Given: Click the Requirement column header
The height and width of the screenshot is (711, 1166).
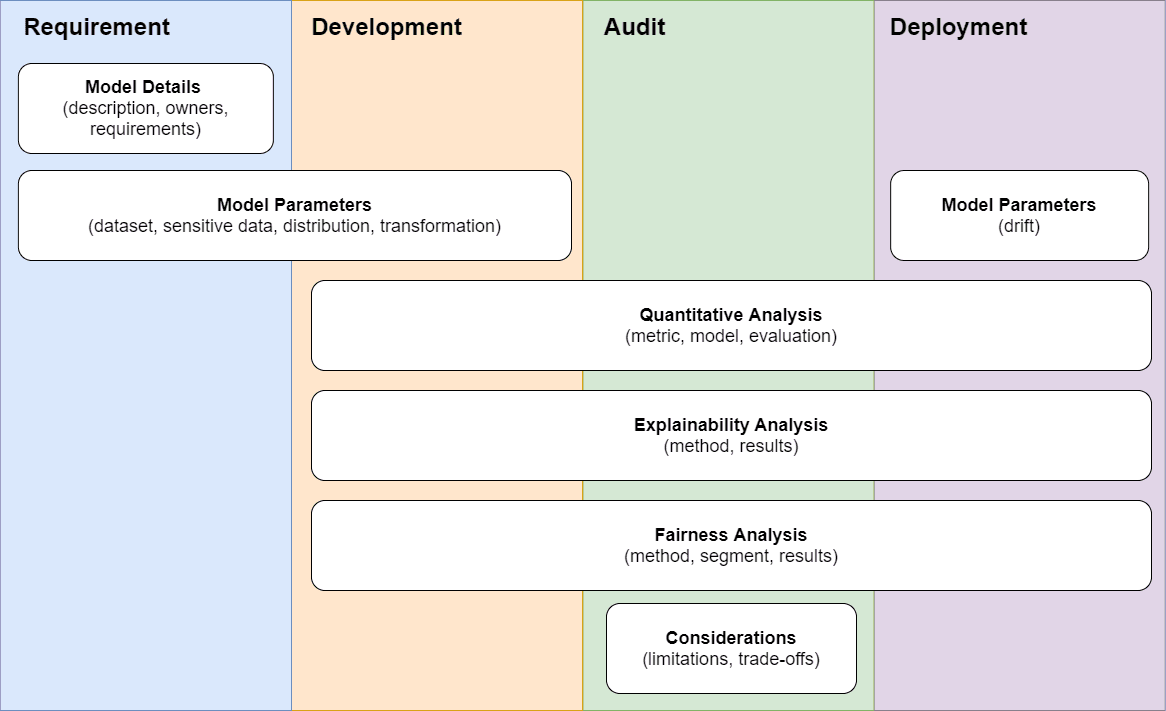Looking at the screenshot, I should point(96,27).
